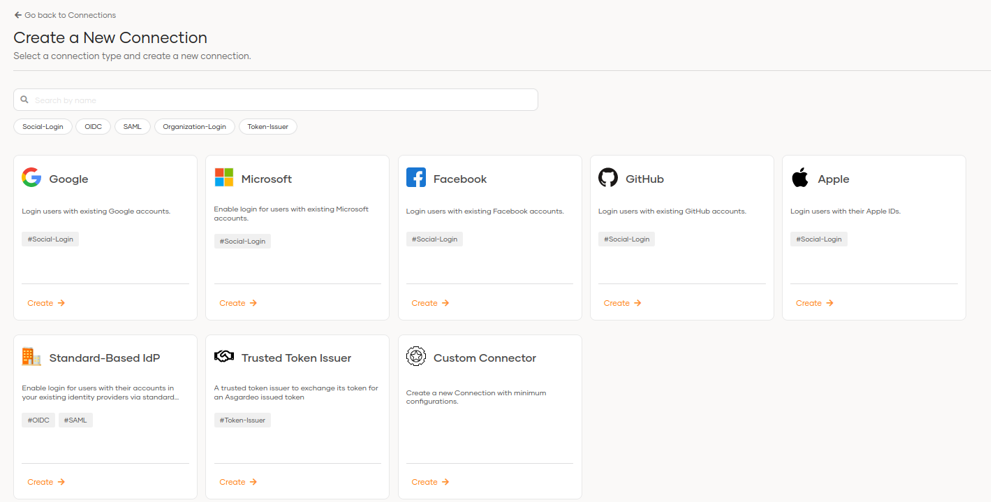Click the Apple logo icon
The image size is (991, 502).
(799, 178)
